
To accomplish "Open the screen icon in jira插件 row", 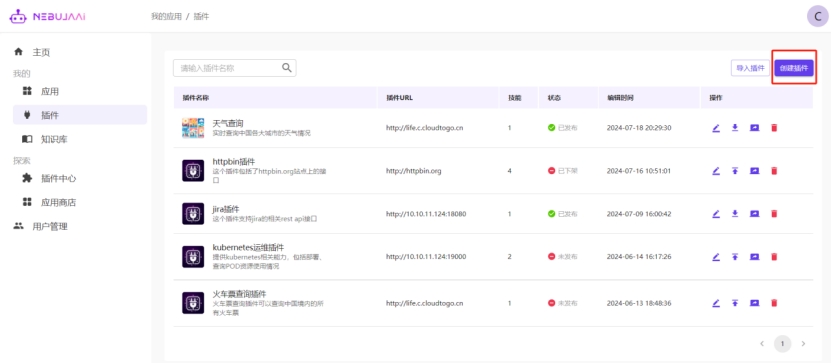I will [755, 214].
